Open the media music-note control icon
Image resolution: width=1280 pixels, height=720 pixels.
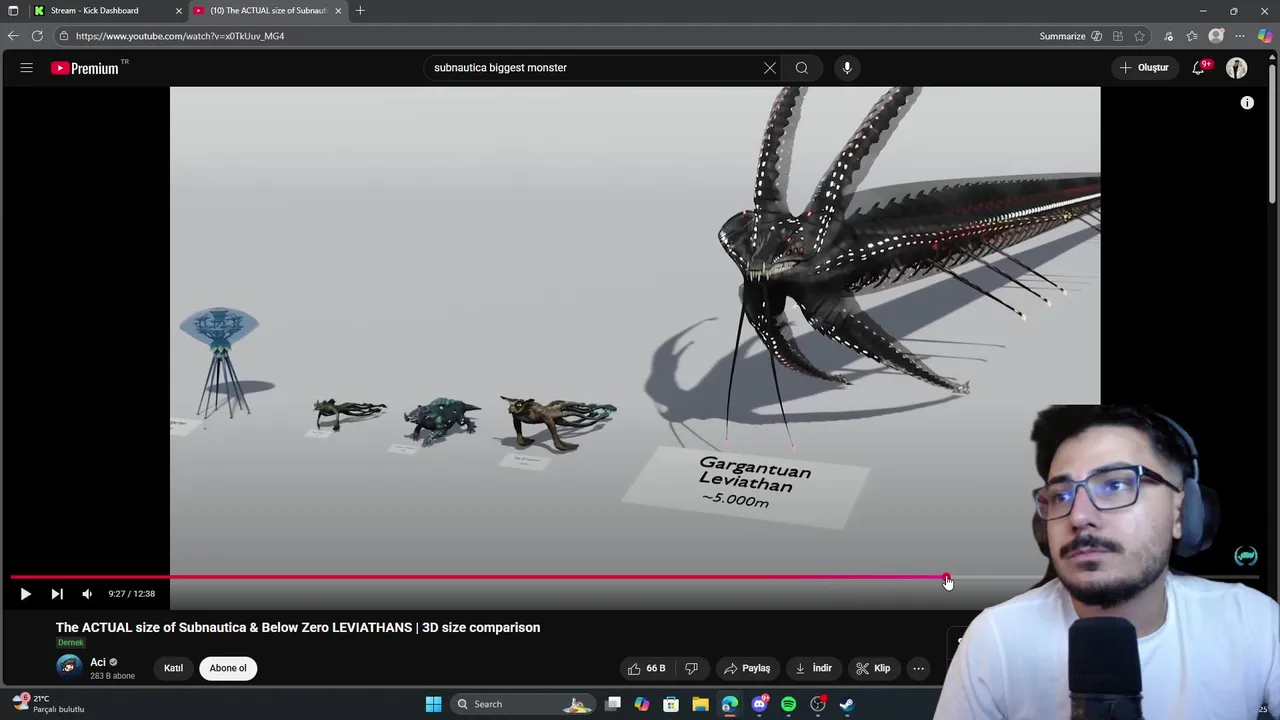pos(1168,36)
